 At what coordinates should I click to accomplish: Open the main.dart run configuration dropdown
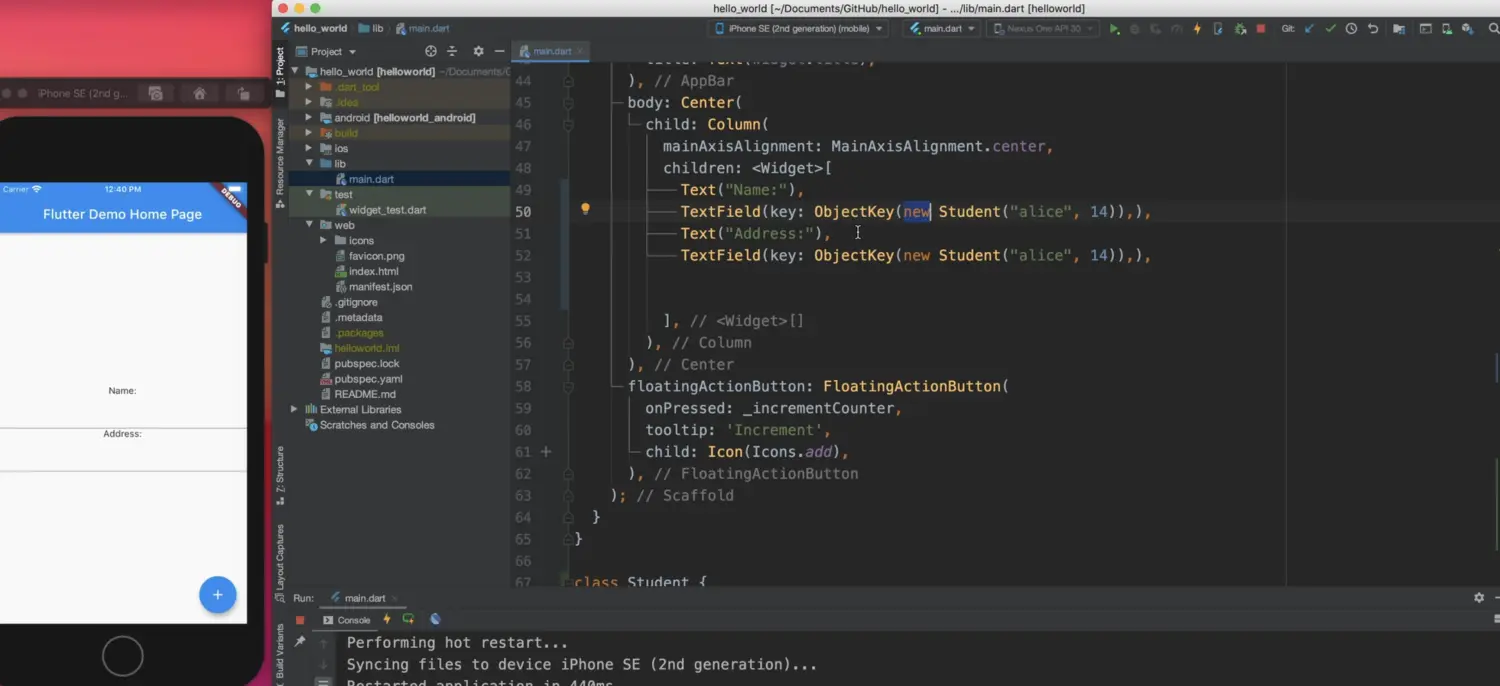(943, 29)
